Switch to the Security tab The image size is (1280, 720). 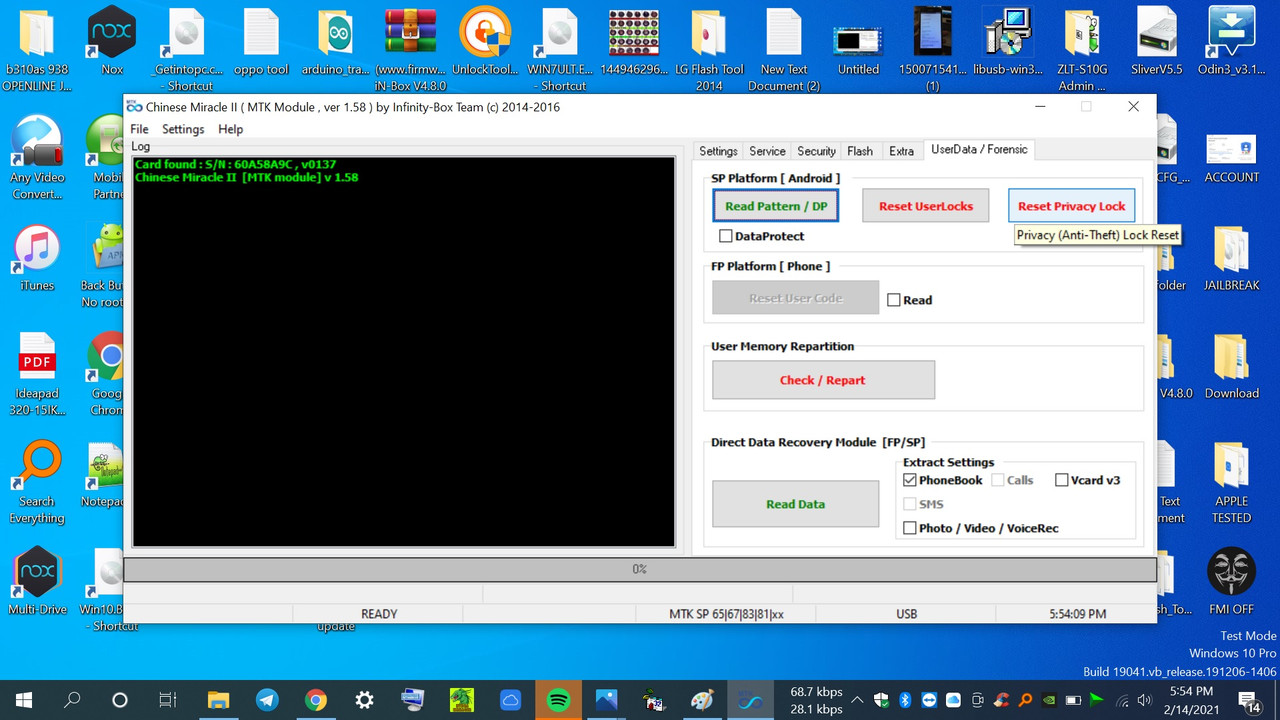[816, 151]
